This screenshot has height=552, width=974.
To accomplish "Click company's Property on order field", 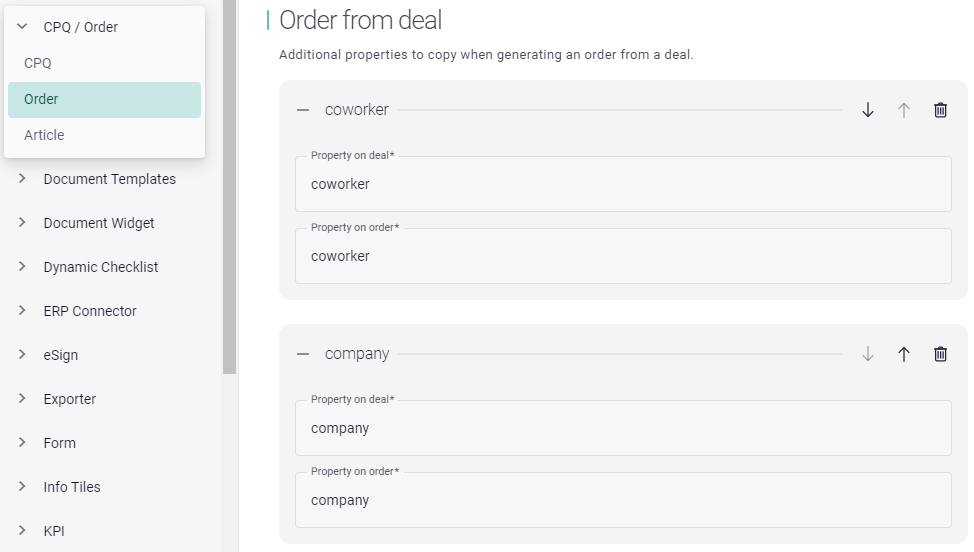I will 622,500.
